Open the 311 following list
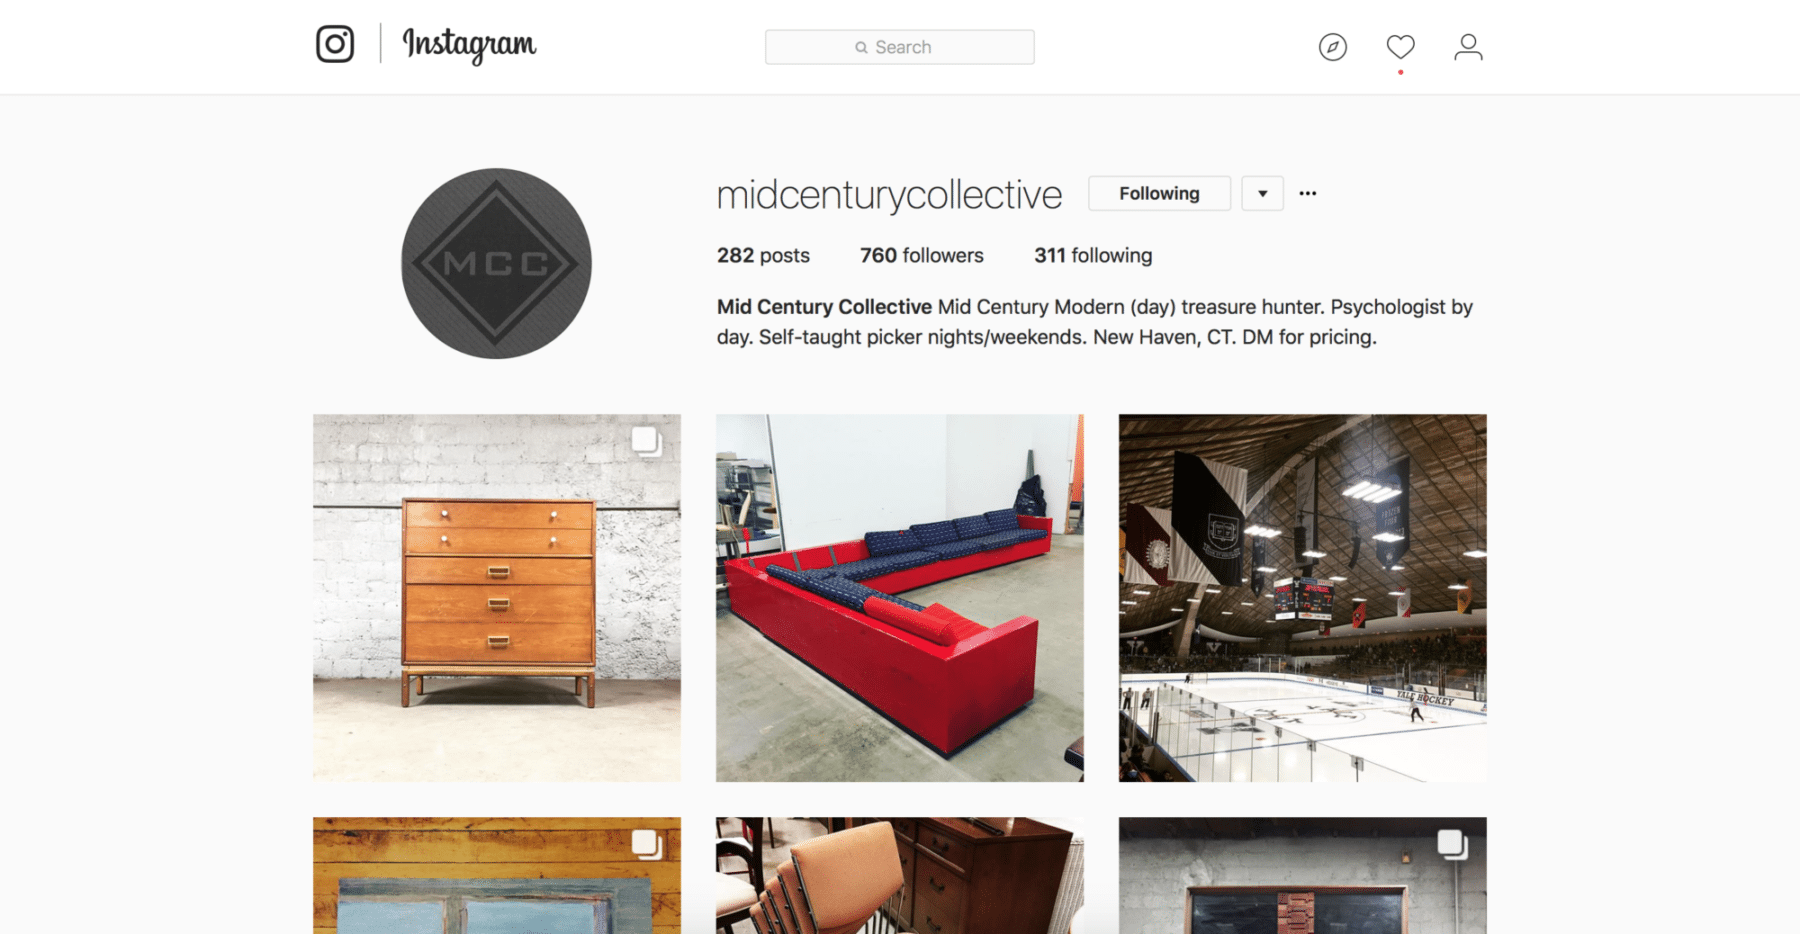1800x934 pixels. tap(1093, 255)
